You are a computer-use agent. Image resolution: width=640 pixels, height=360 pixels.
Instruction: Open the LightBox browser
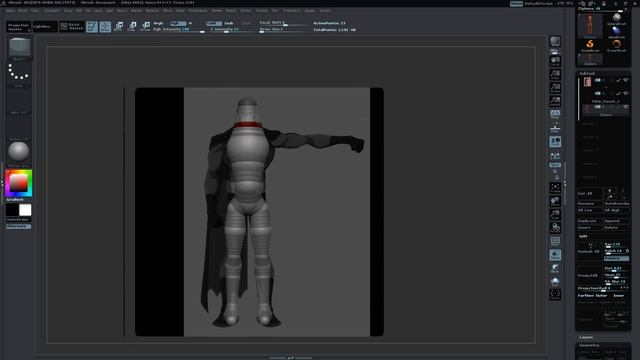(x=44, y=27)
